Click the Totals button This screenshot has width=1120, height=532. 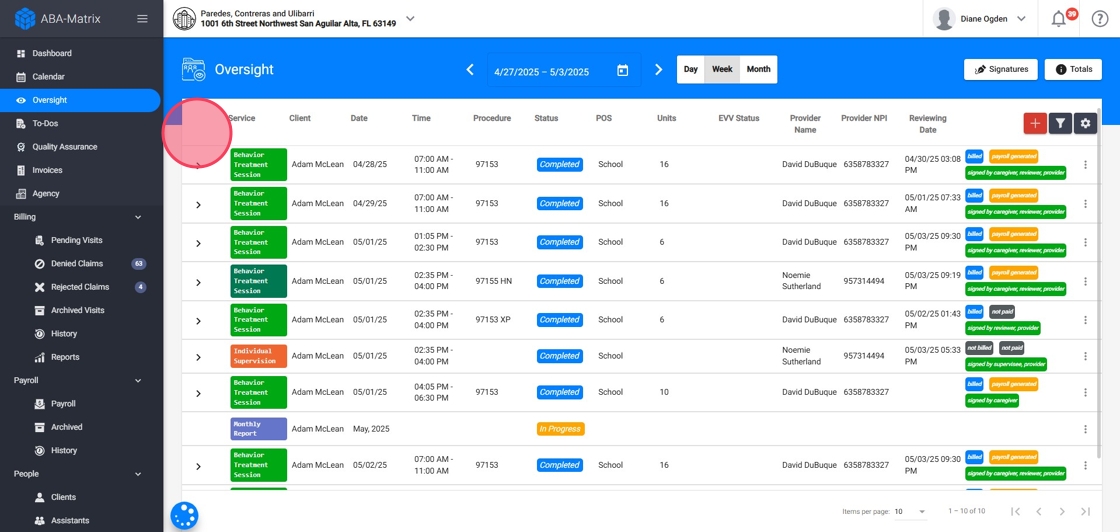coord(1073,70)
